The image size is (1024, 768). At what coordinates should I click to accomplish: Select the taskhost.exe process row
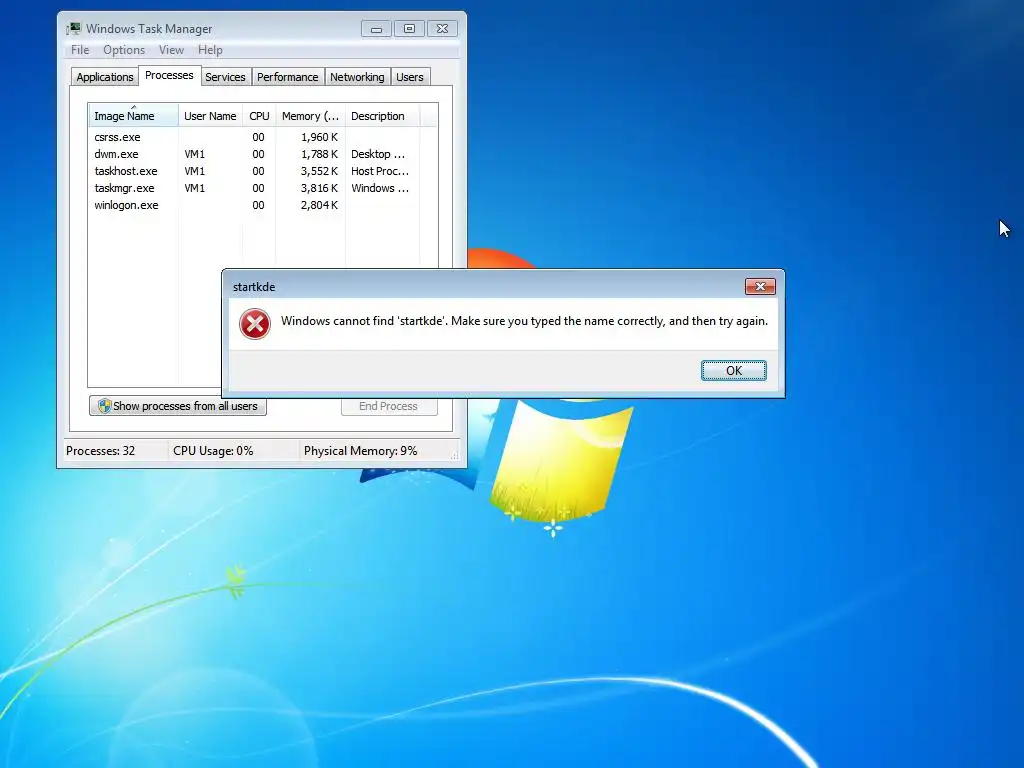click(263, 171)
